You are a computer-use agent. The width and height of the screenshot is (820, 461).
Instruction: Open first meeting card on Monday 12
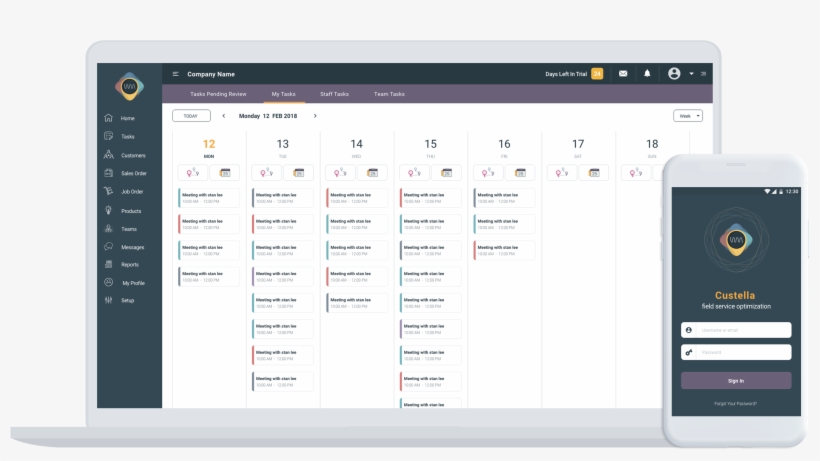pyautogui.click(x=209, y=198)
